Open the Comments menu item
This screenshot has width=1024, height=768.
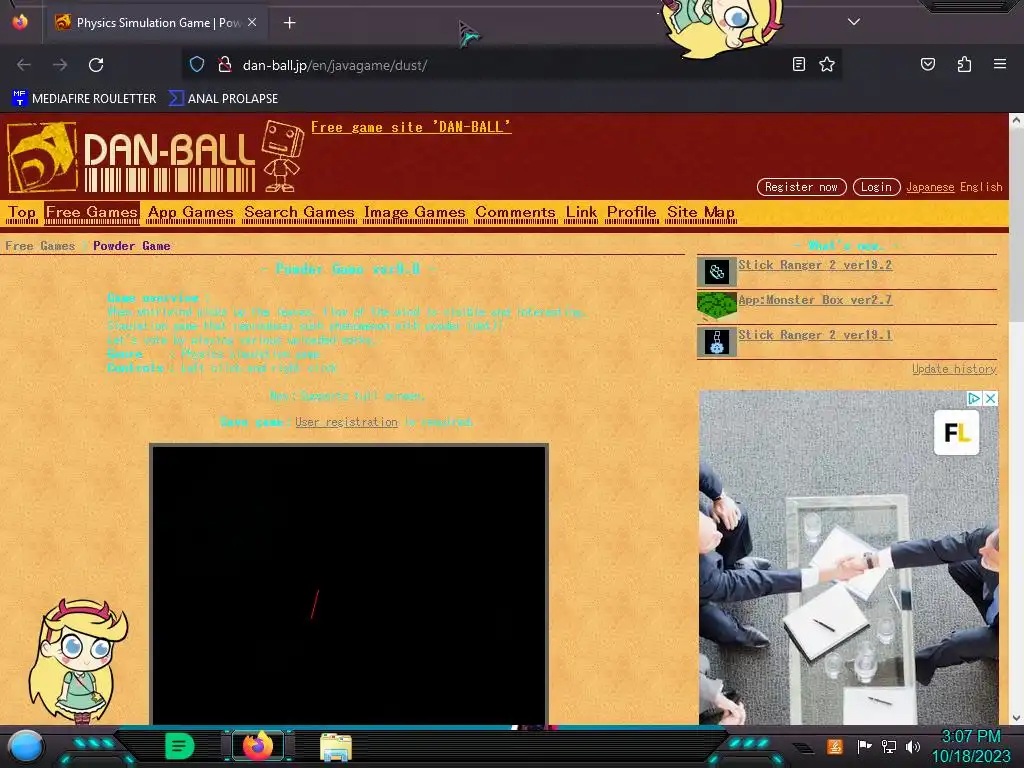[x=515, y=212]
